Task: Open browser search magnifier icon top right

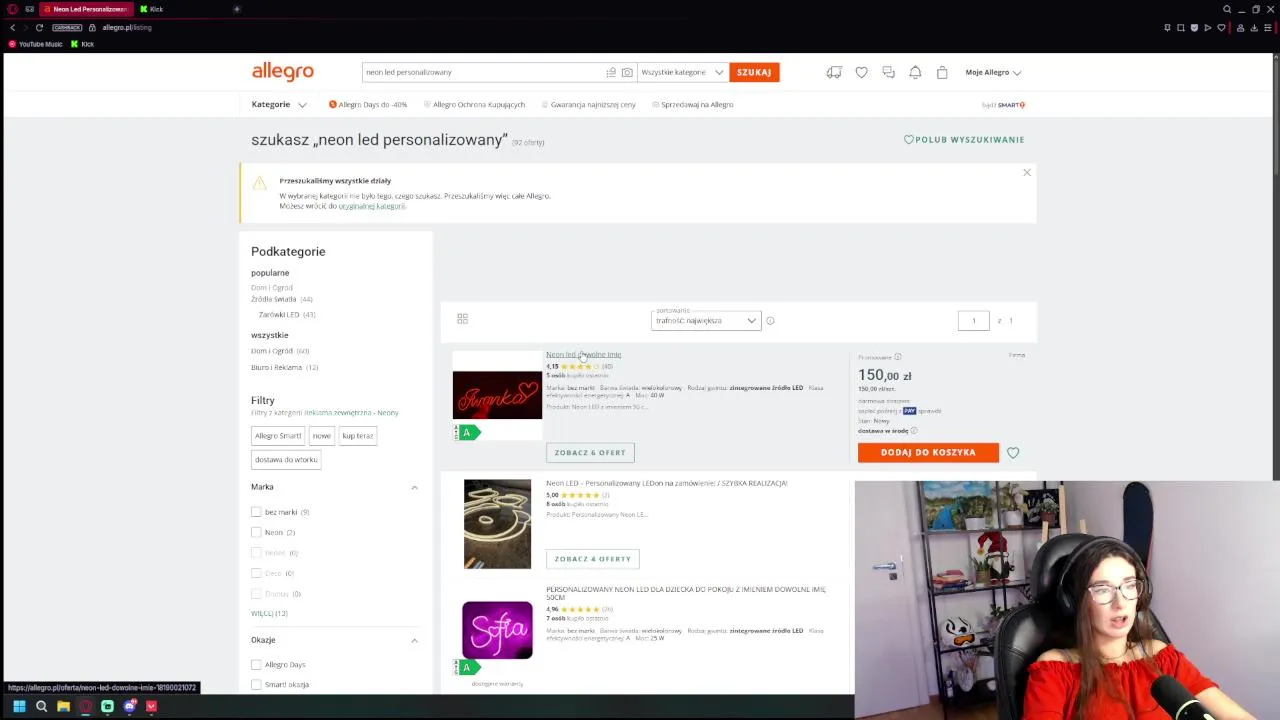Action: [x=1227, y=9]
